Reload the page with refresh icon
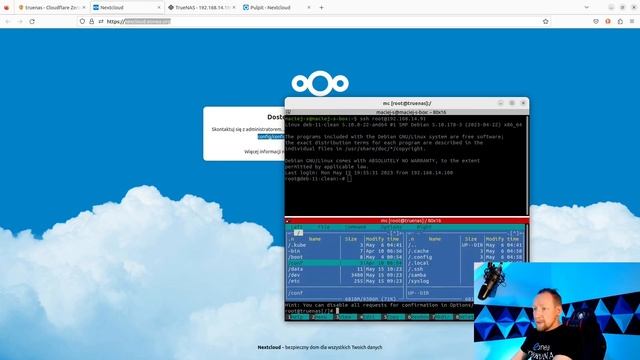Image resolution: width=640 pixels, height=360 pixels. [32, 21]
